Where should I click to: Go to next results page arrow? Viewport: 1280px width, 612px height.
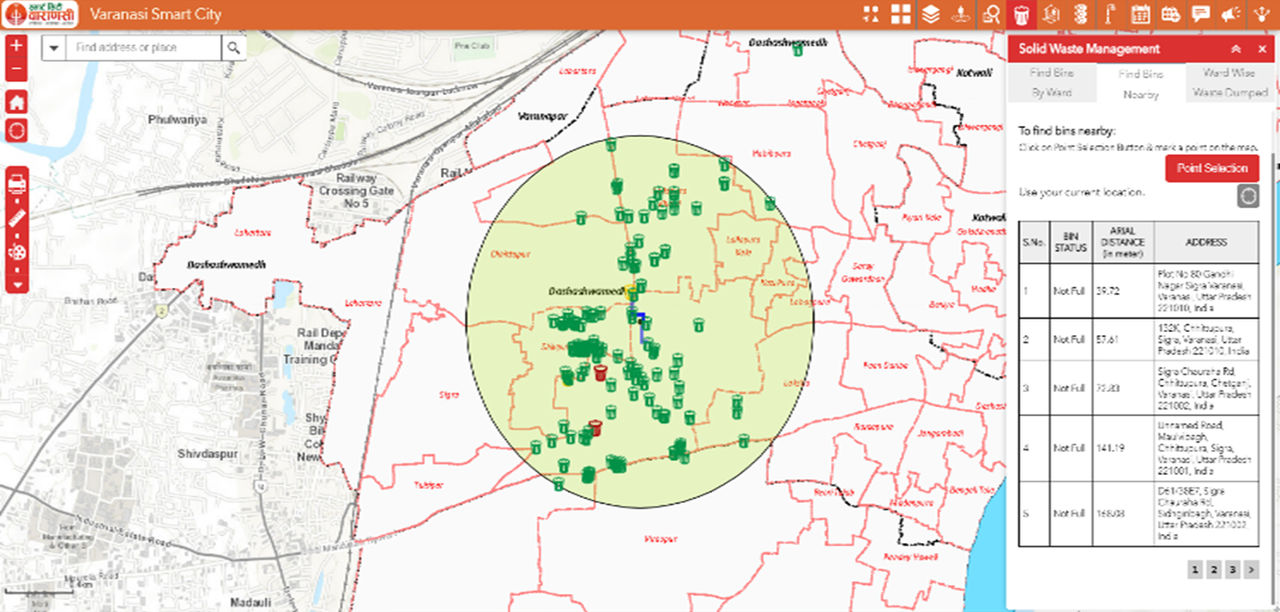1251,570
